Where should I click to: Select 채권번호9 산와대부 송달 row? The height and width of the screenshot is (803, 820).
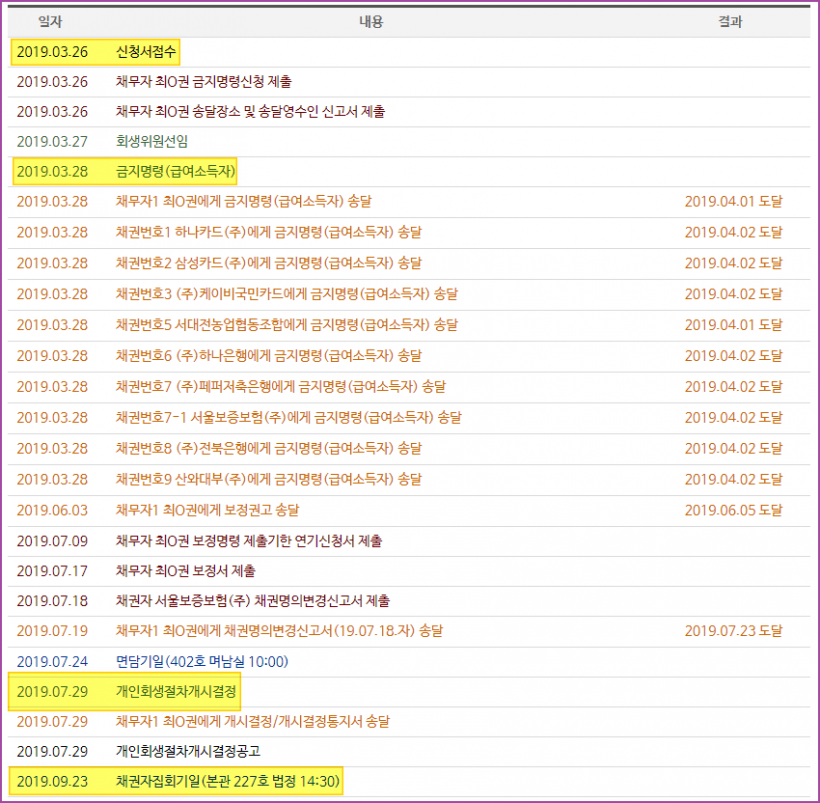tap(409, 479)
